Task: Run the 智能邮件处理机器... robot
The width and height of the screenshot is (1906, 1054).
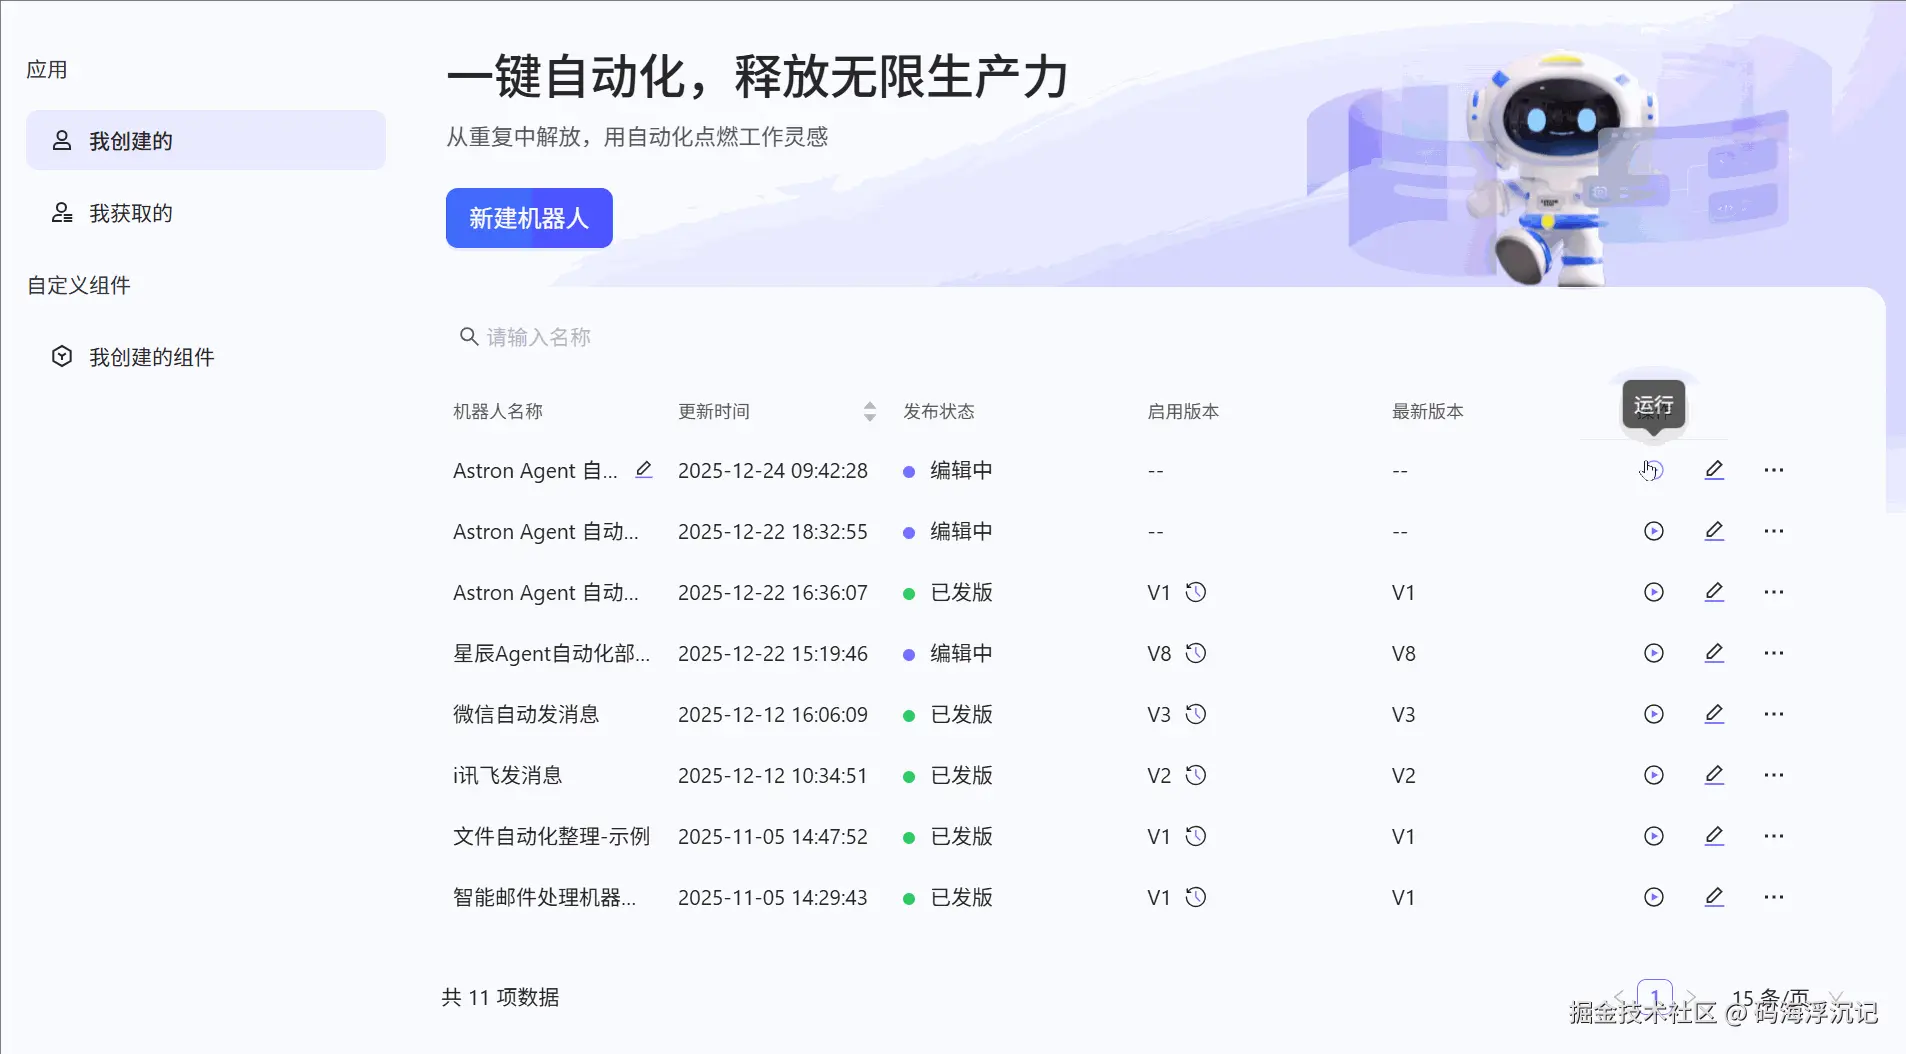Action: point(1654,897)
